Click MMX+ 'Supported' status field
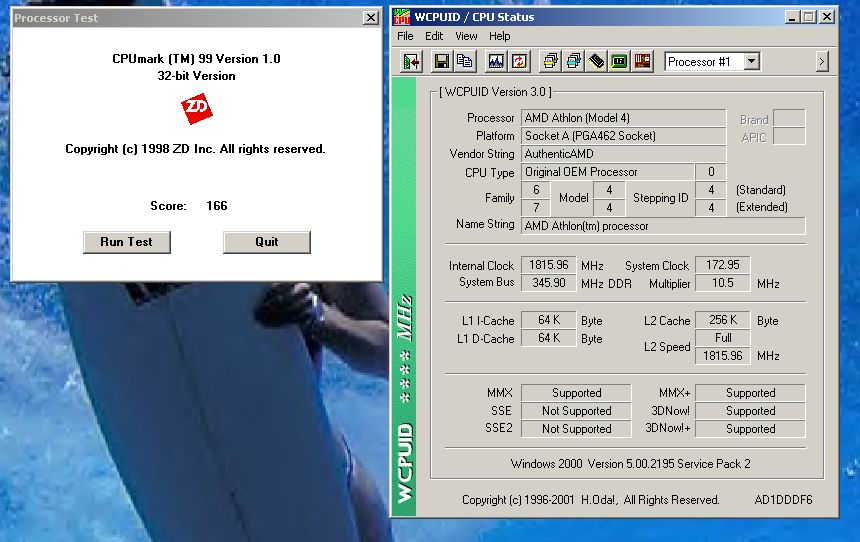This screenshot has width=860, height=542. click(750, 393)
